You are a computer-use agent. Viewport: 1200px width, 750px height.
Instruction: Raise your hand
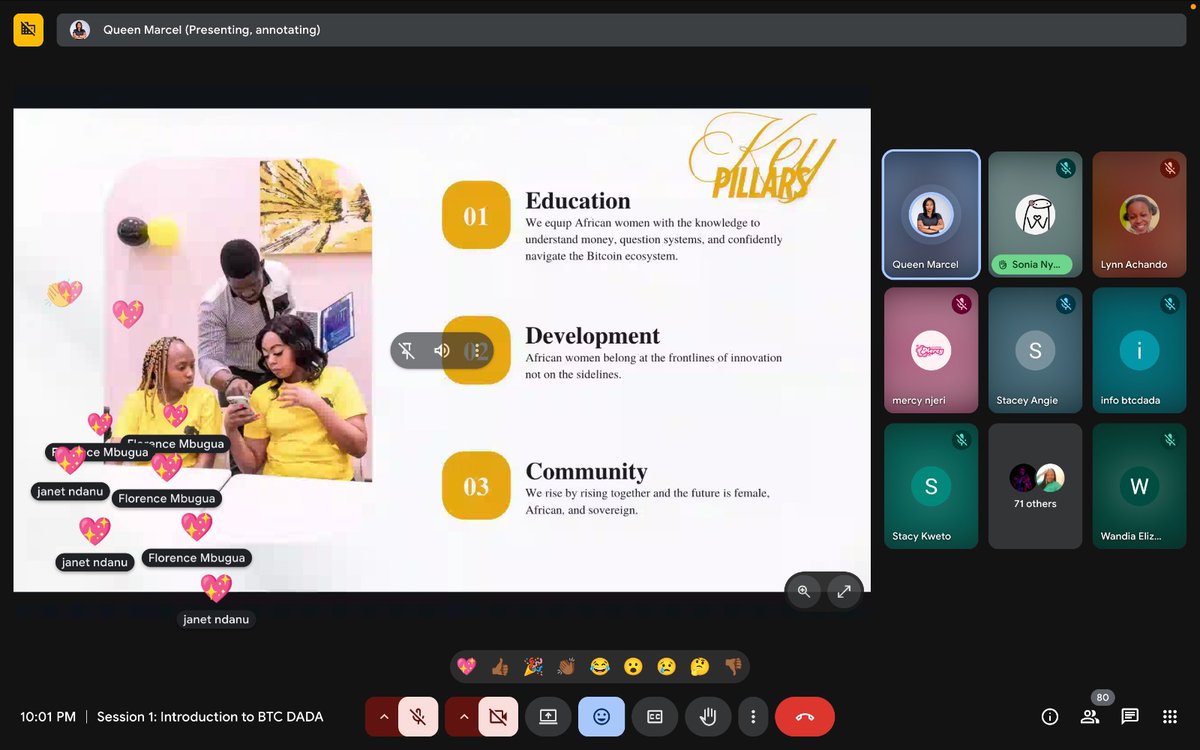(708, 716)
